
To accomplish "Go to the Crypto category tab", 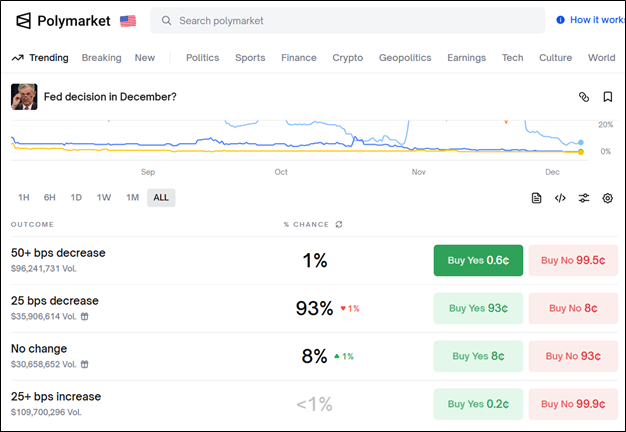I will pyautogui.click(x=347, y=58).
